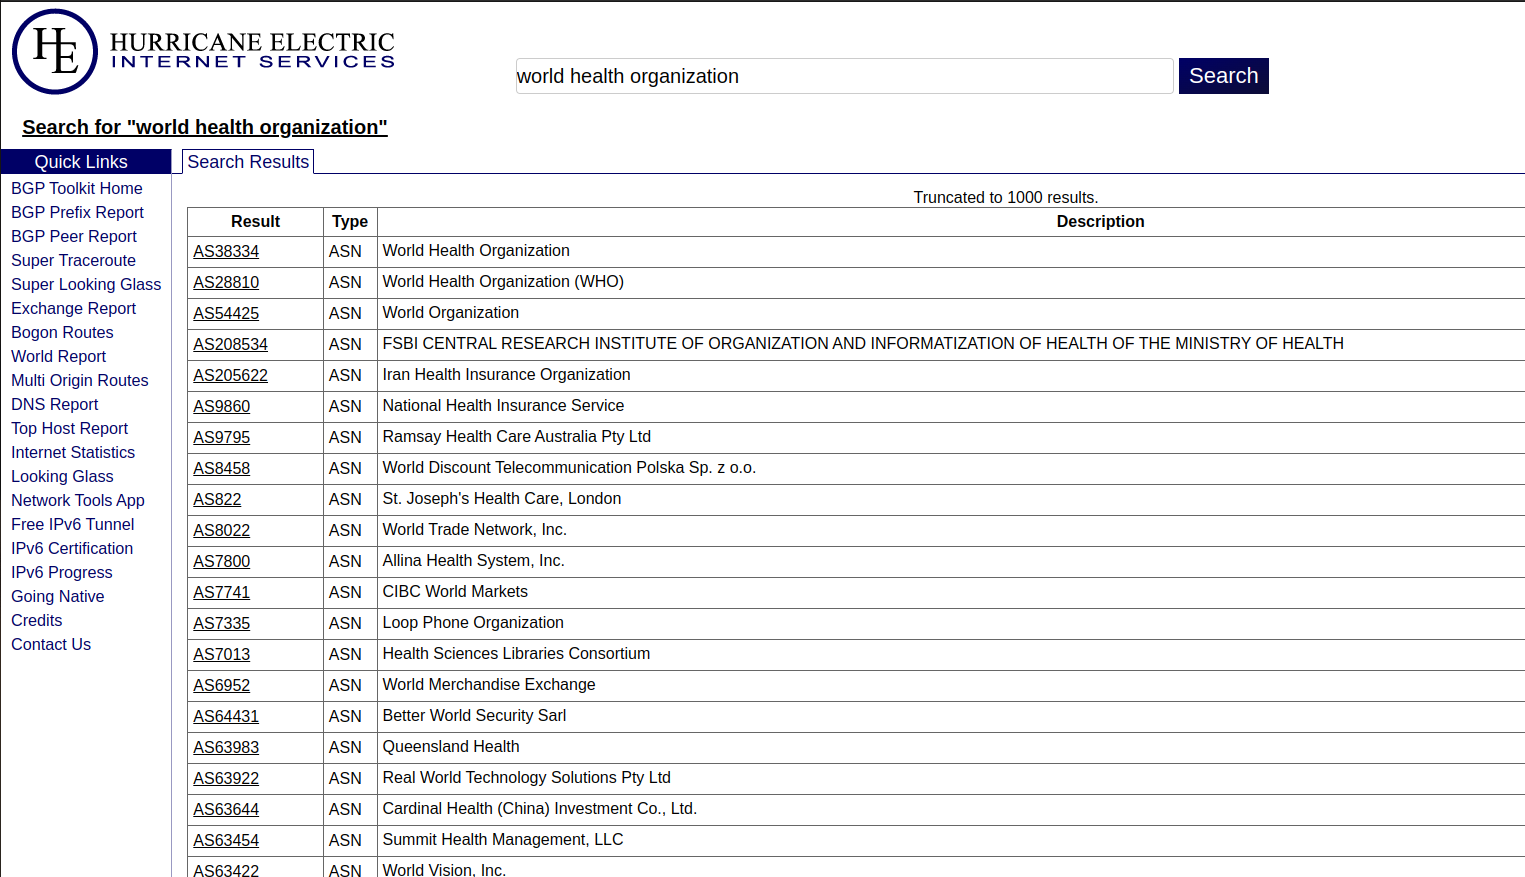Open AS7800 result link
This screenshot has width=1525, height=877.
[222, 561]
